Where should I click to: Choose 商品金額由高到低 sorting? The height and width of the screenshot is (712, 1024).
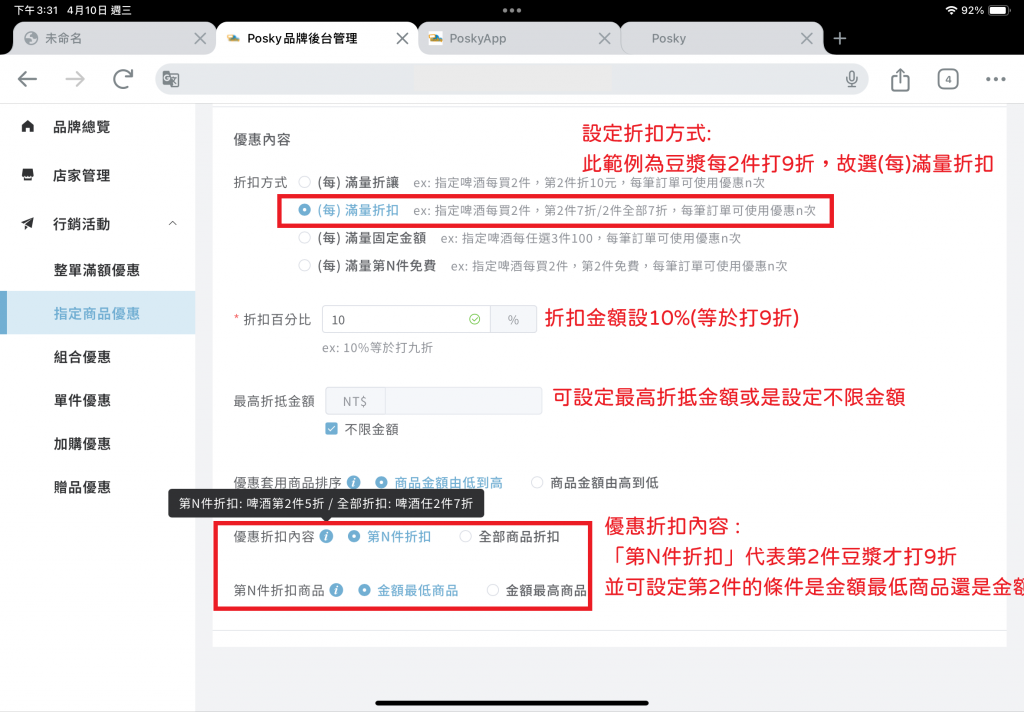pyautogui.click(x=537, y=482)
